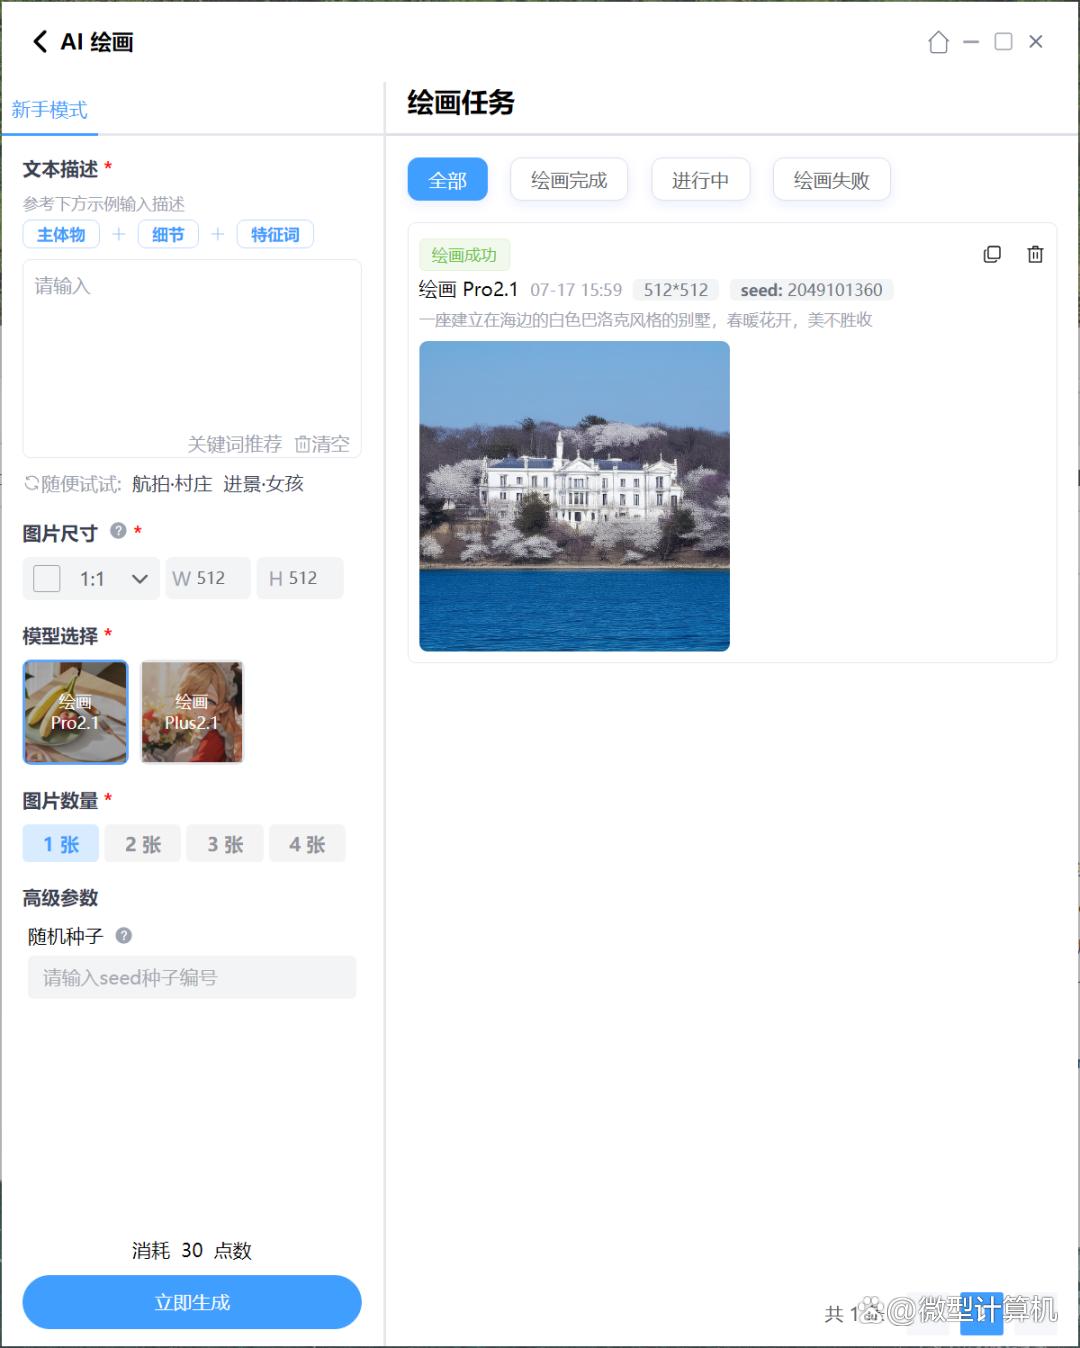The height and width of the screenshot is (1348, 1080).
Task: Go back using the AI 绘画 back arrow
Action: coord(40,41)
